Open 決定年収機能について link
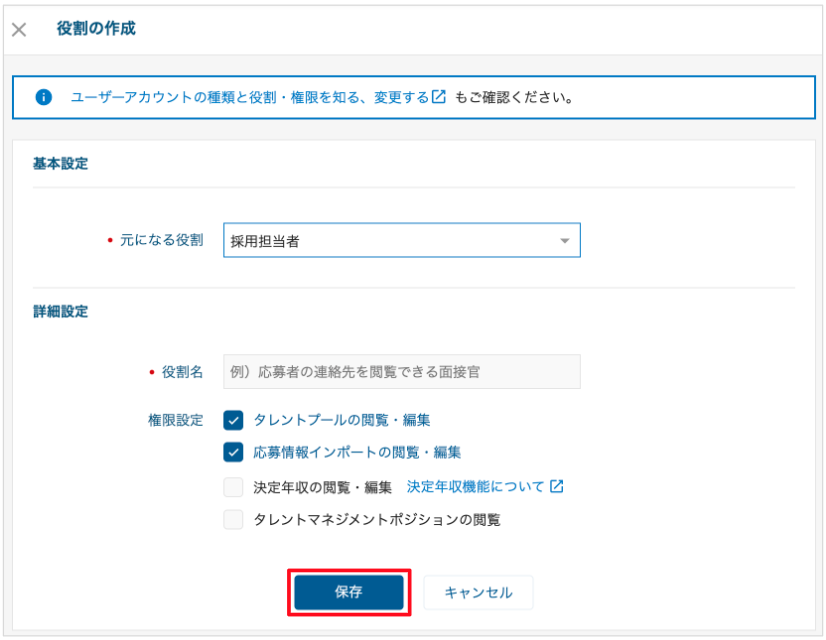Image resolution: width=826 pixels, height=640 pixels. tap(475, 487)
